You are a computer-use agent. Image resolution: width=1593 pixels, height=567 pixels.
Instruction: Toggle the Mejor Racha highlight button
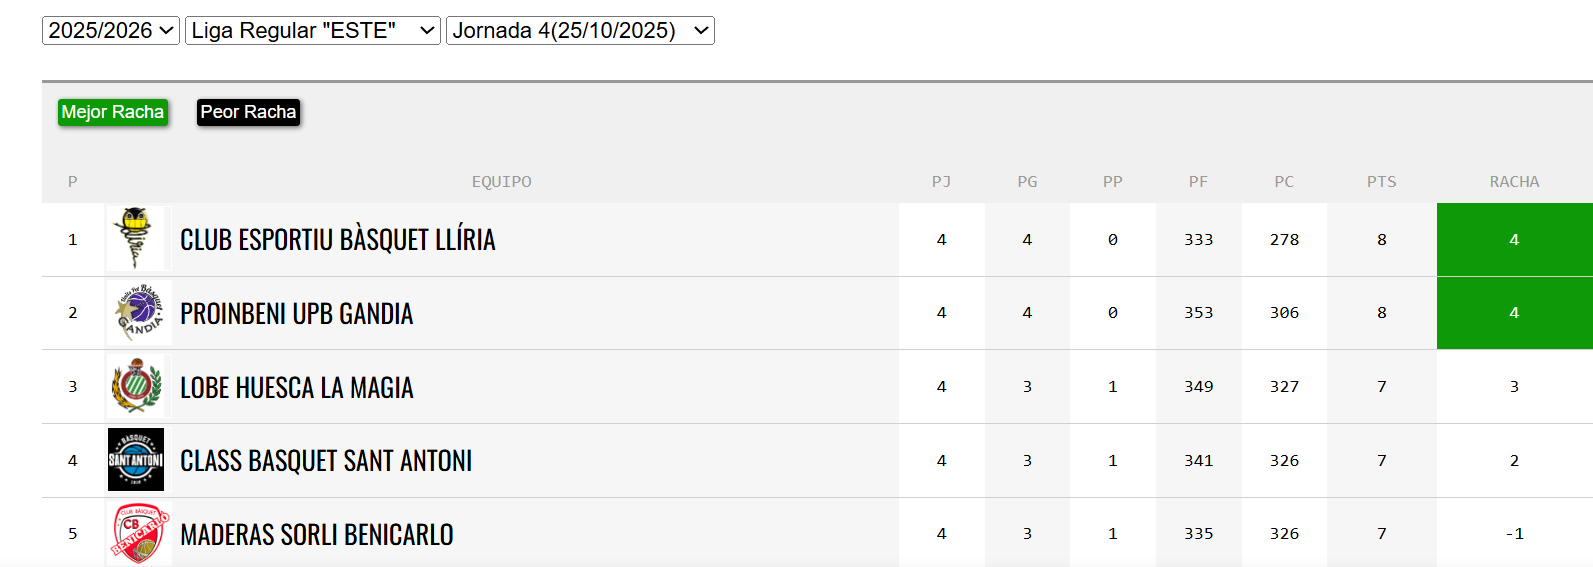coord(113,112)
